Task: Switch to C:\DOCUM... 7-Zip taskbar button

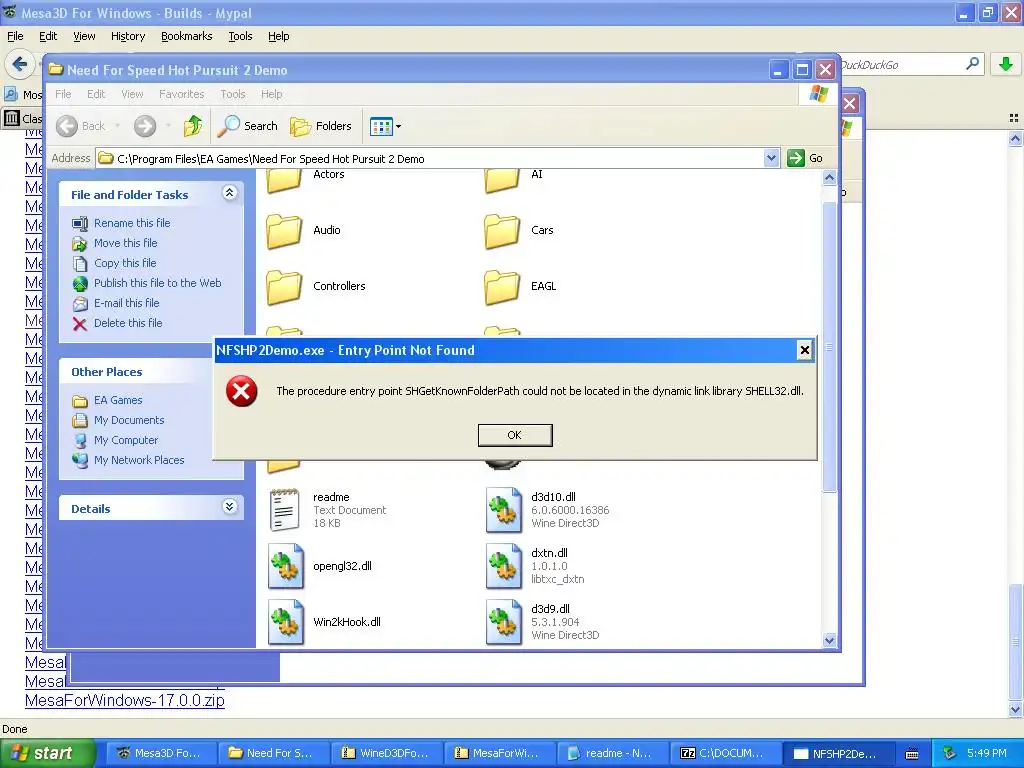Action: [x=725, y=753]
